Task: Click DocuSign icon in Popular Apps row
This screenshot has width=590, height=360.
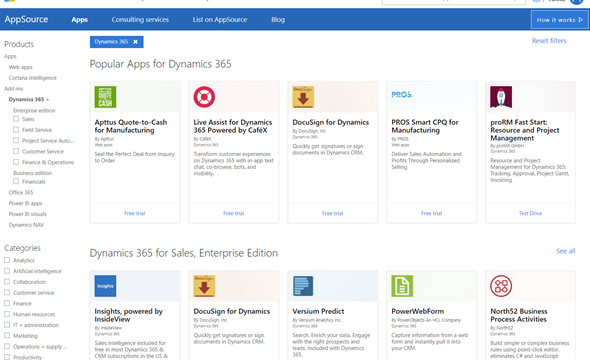Action: pyautogui.click(x=303, y=97)
